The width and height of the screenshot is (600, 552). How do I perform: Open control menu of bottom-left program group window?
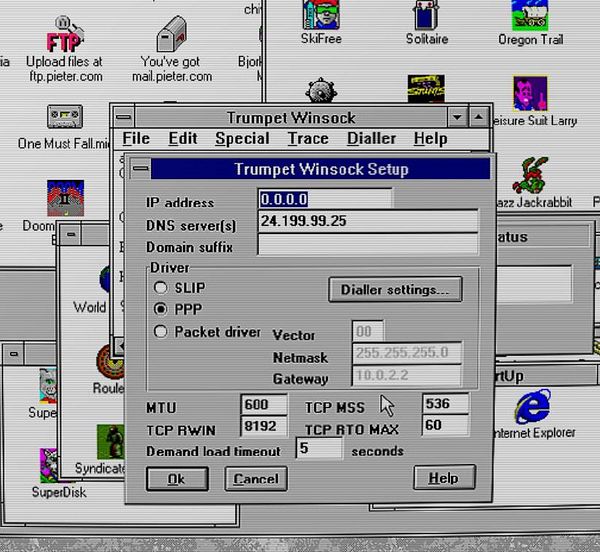tap(14, 354)
